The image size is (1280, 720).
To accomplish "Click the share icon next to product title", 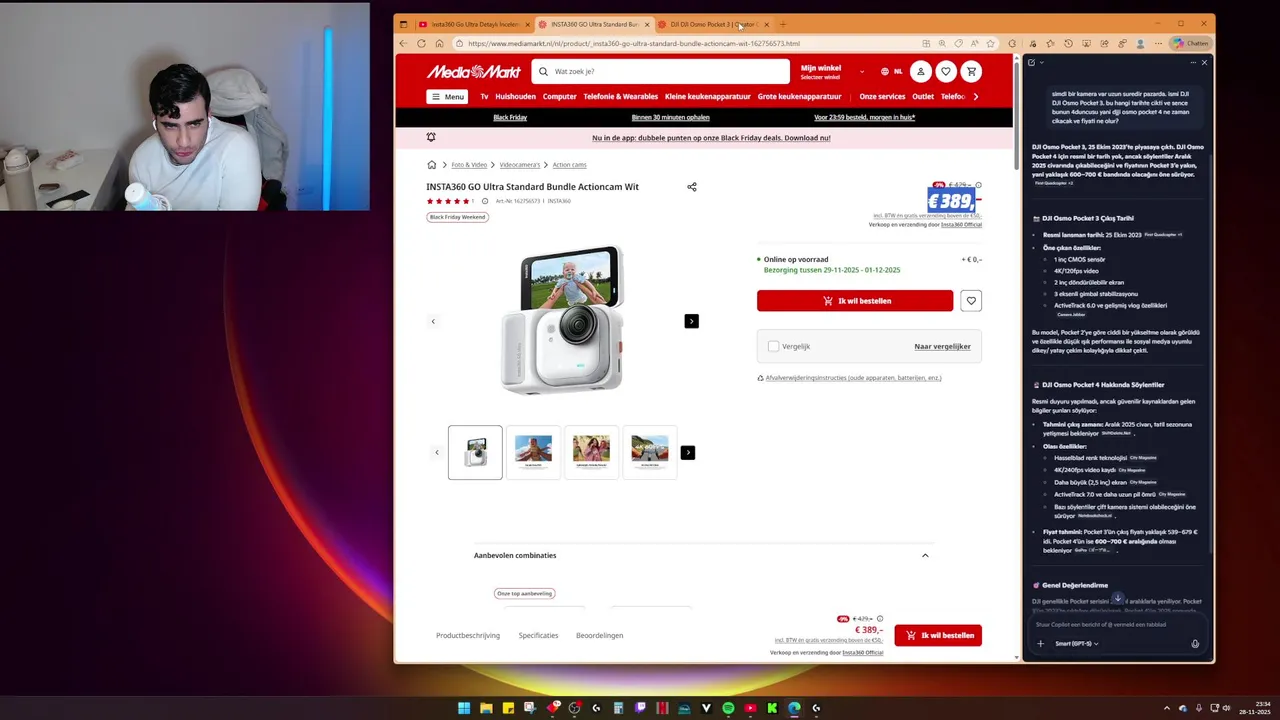I will 692,187.
